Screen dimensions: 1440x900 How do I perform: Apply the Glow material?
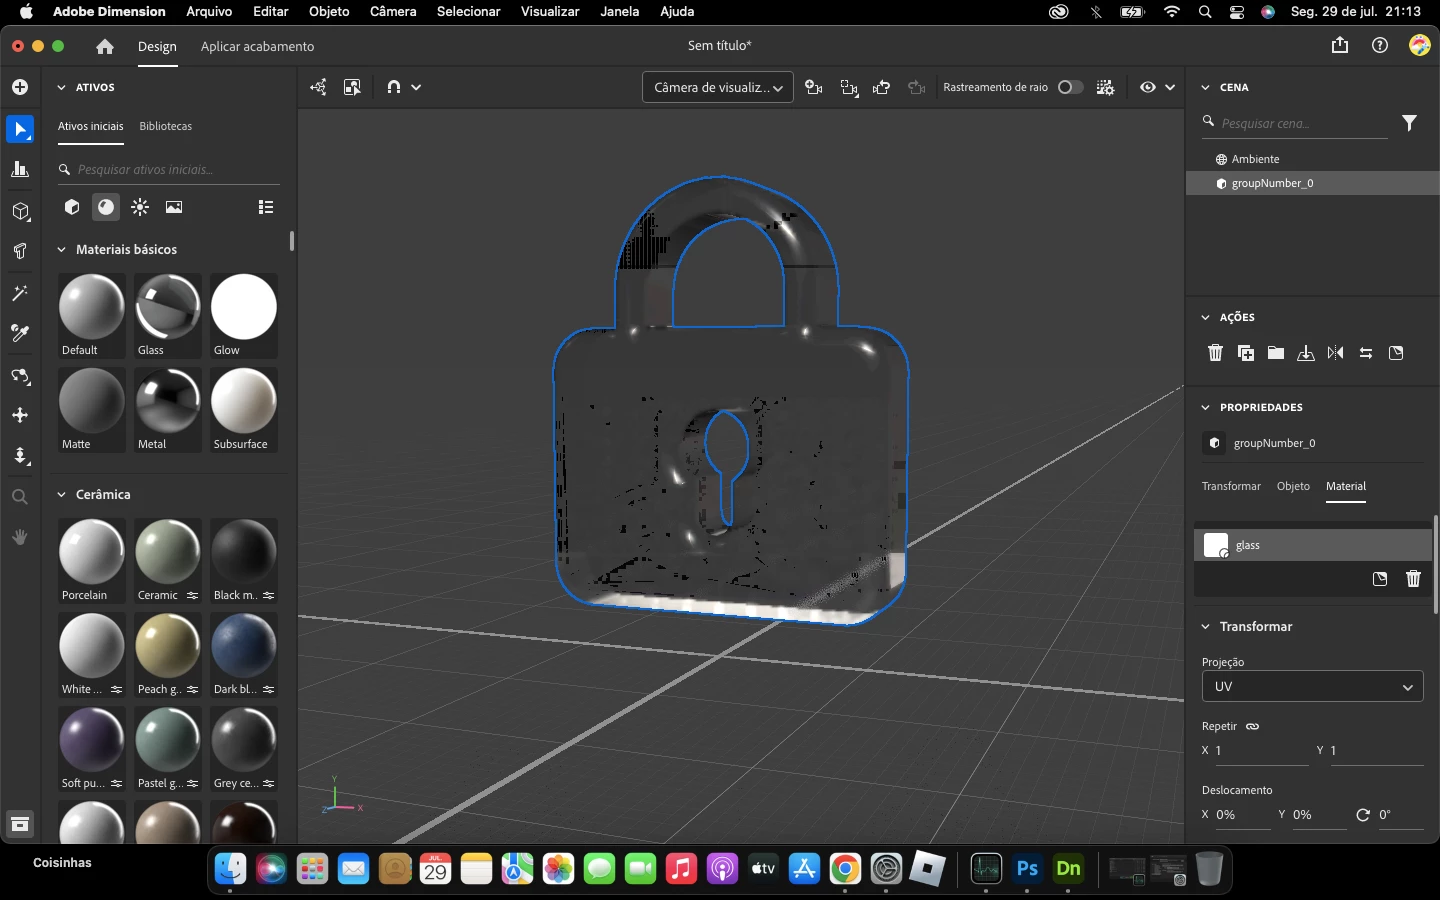243,314
